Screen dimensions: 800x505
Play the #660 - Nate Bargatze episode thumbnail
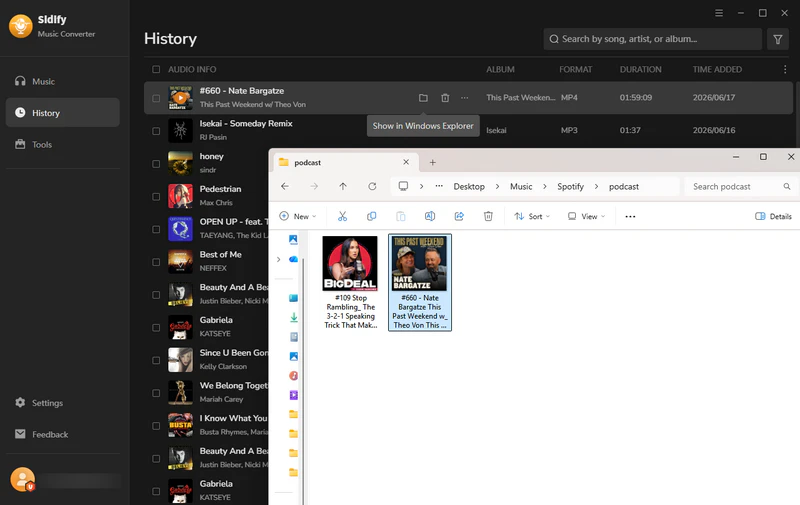click(x=181, y=97)
